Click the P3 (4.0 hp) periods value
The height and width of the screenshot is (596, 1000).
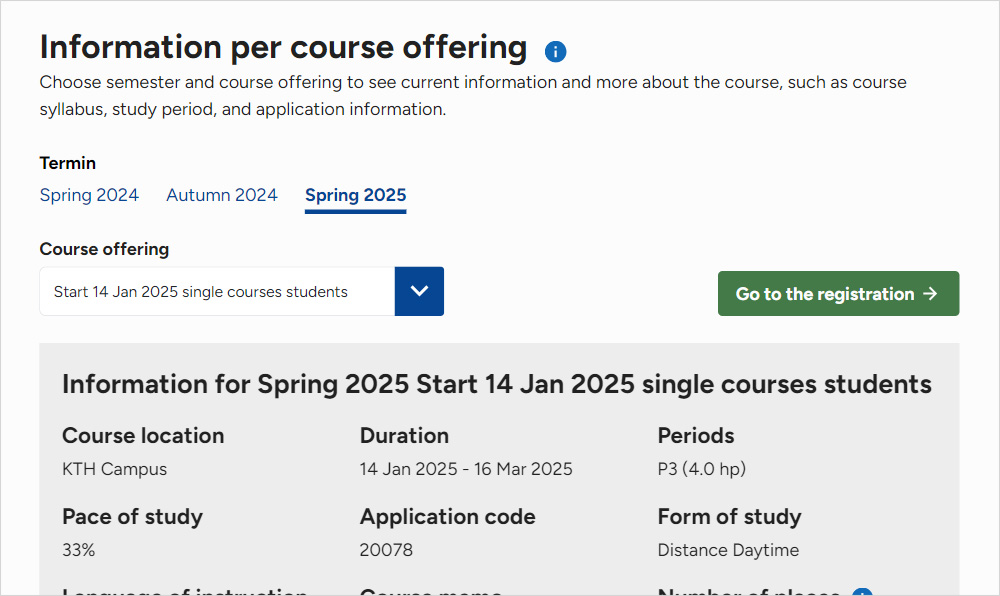point(701,469)
